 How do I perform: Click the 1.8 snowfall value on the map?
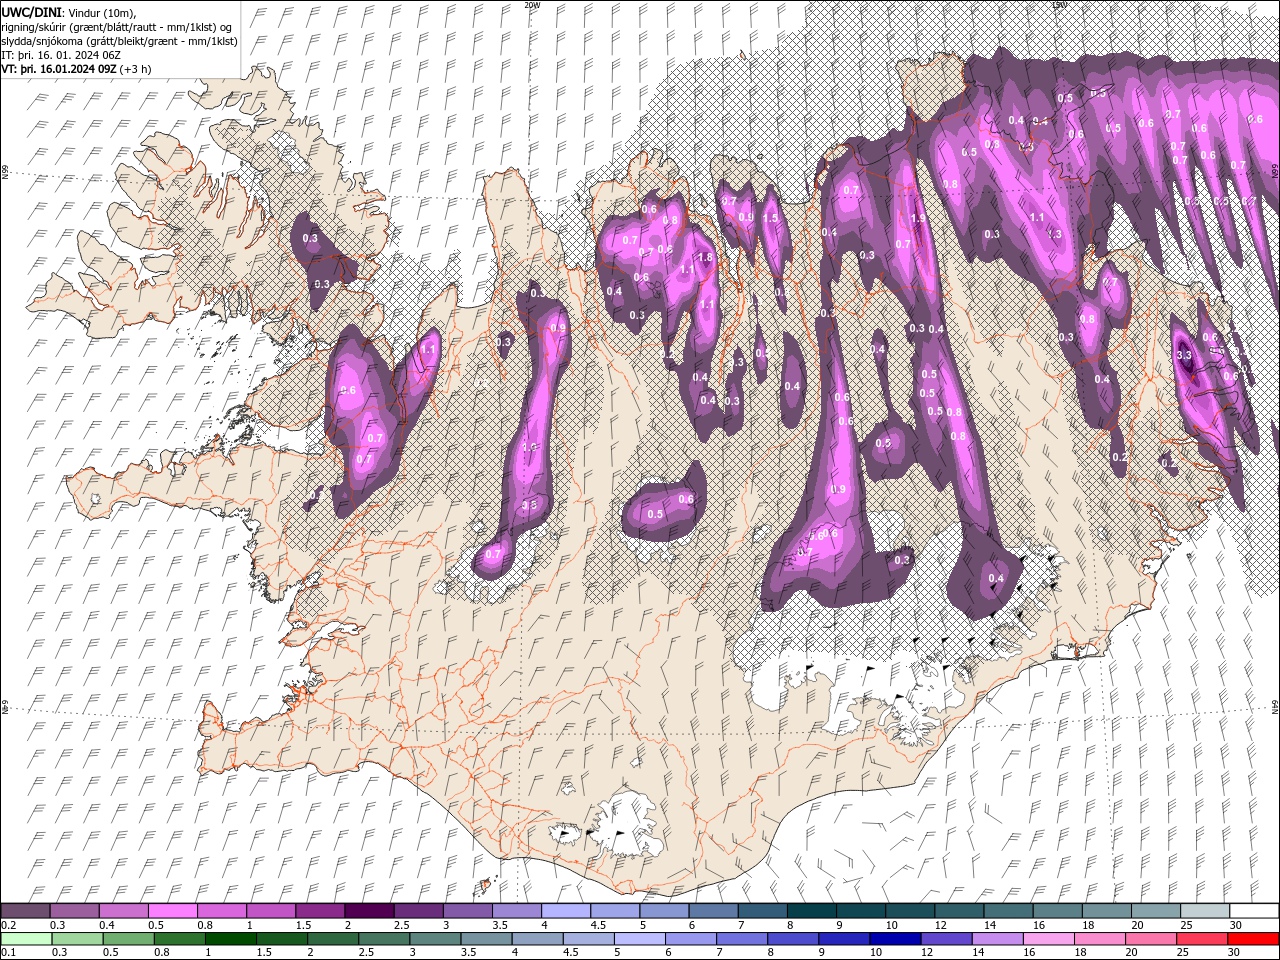705,257
